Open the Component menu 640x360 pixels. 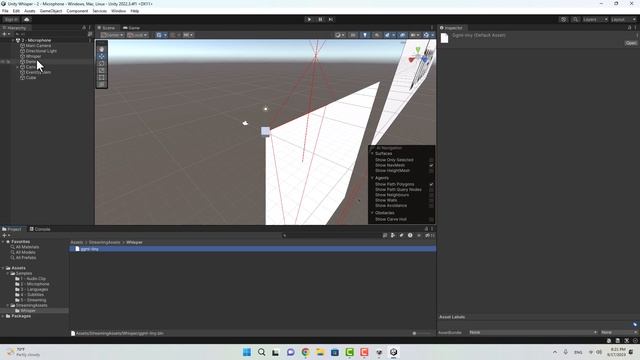[x=77, y=11]
